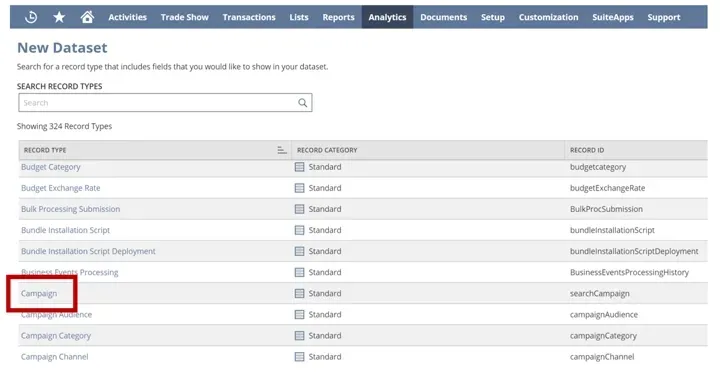Open the Transactions menu
Viewport: 720px width, 375px height.
tap(249, 17)
